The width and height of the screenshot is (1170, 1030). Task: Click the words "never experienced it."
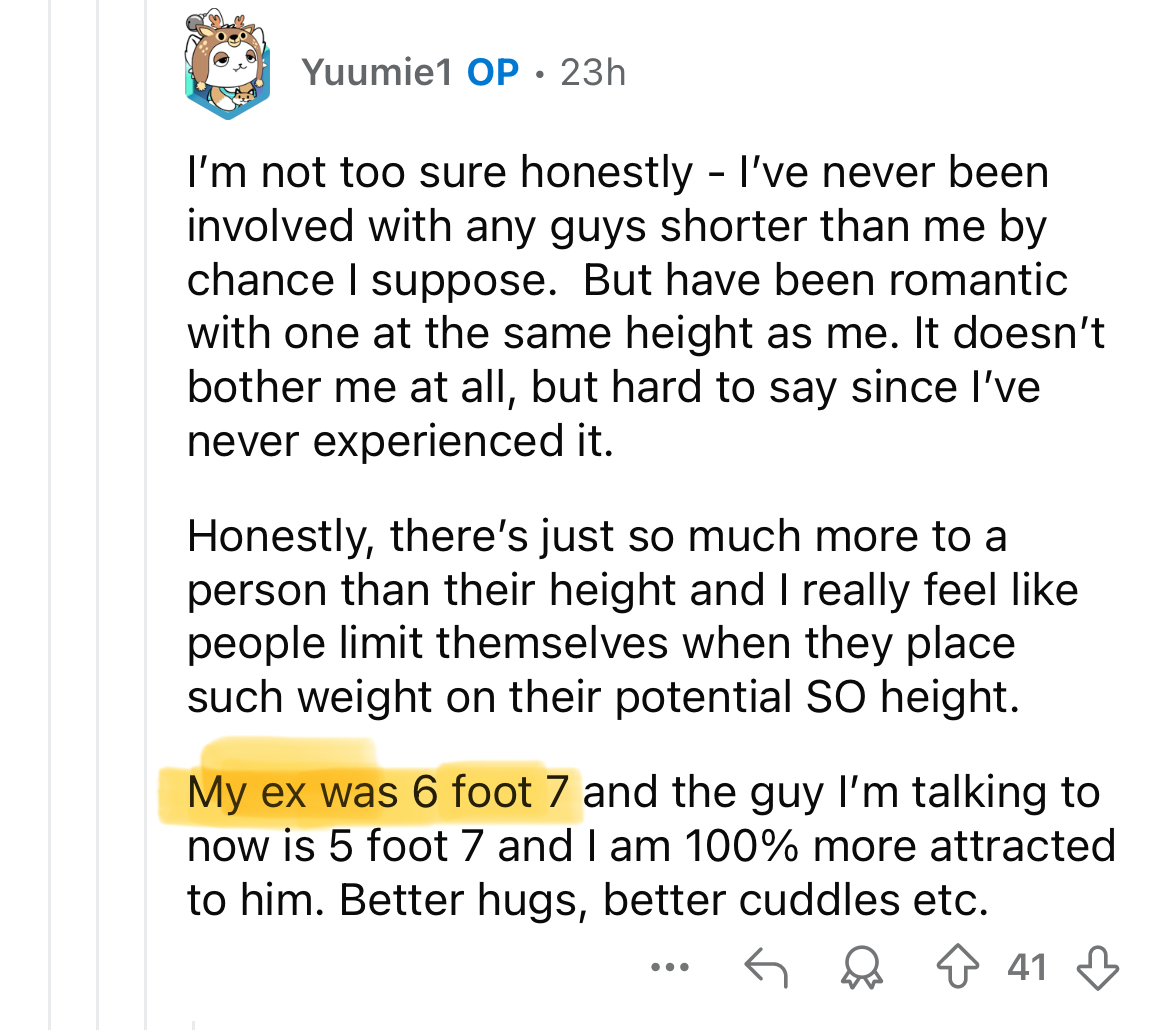pyautogui.click(x=400, y=441)
